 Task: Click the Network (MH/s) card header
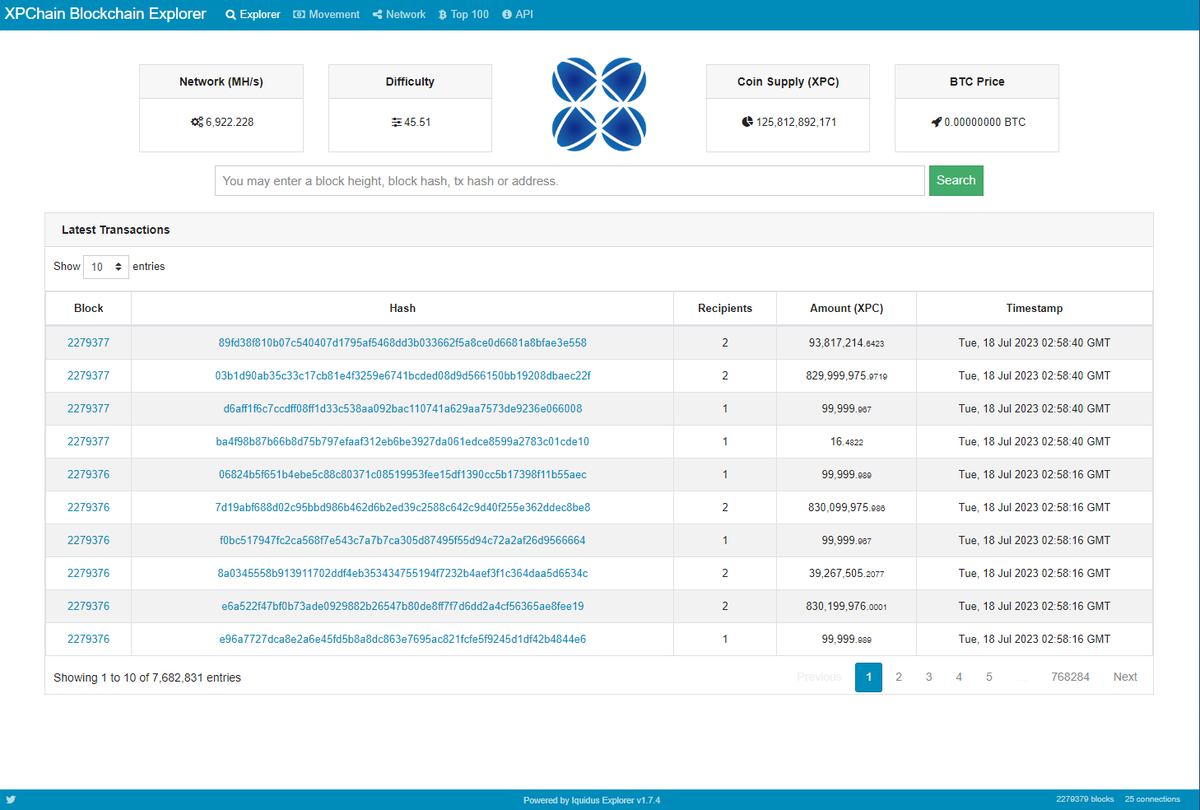(221, 82)
